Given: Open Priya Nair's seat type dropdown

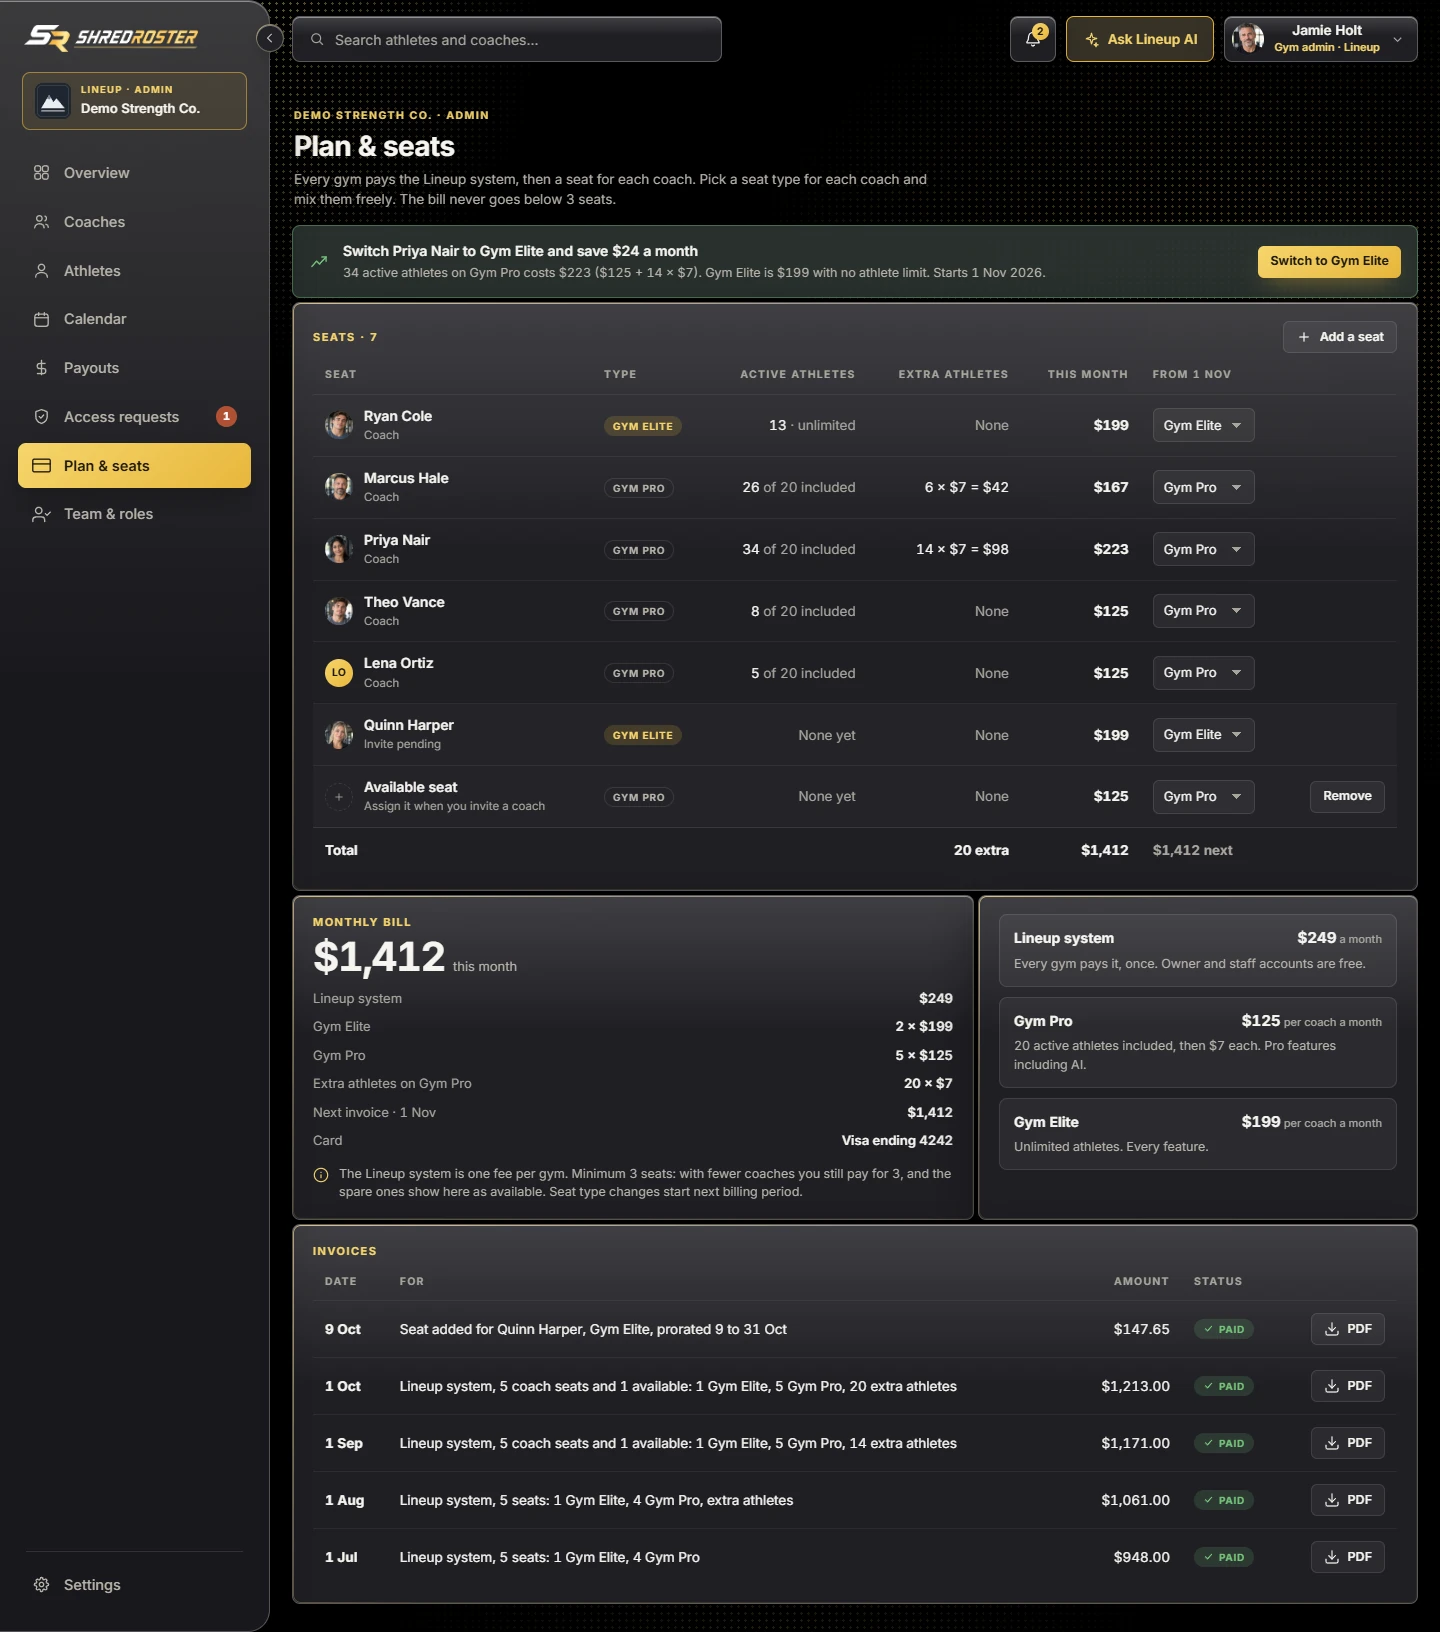Looking at the screenshot, I should tap(1203, 549).
